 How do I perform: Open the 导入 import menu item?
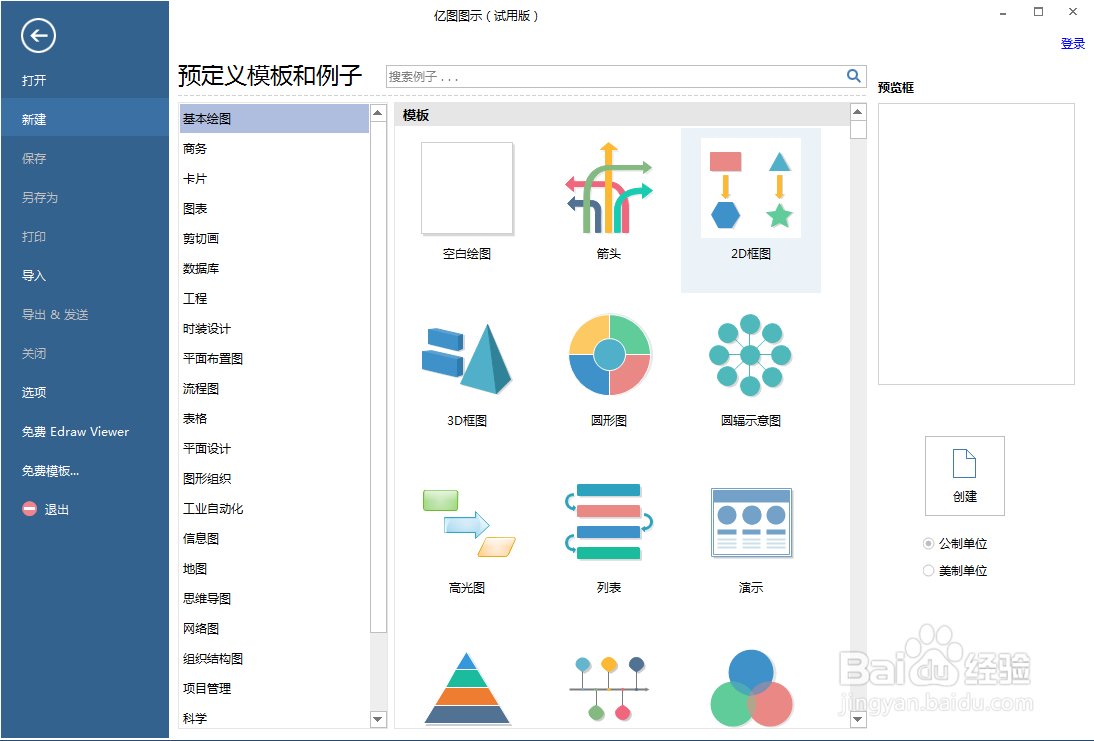point(84,276)
